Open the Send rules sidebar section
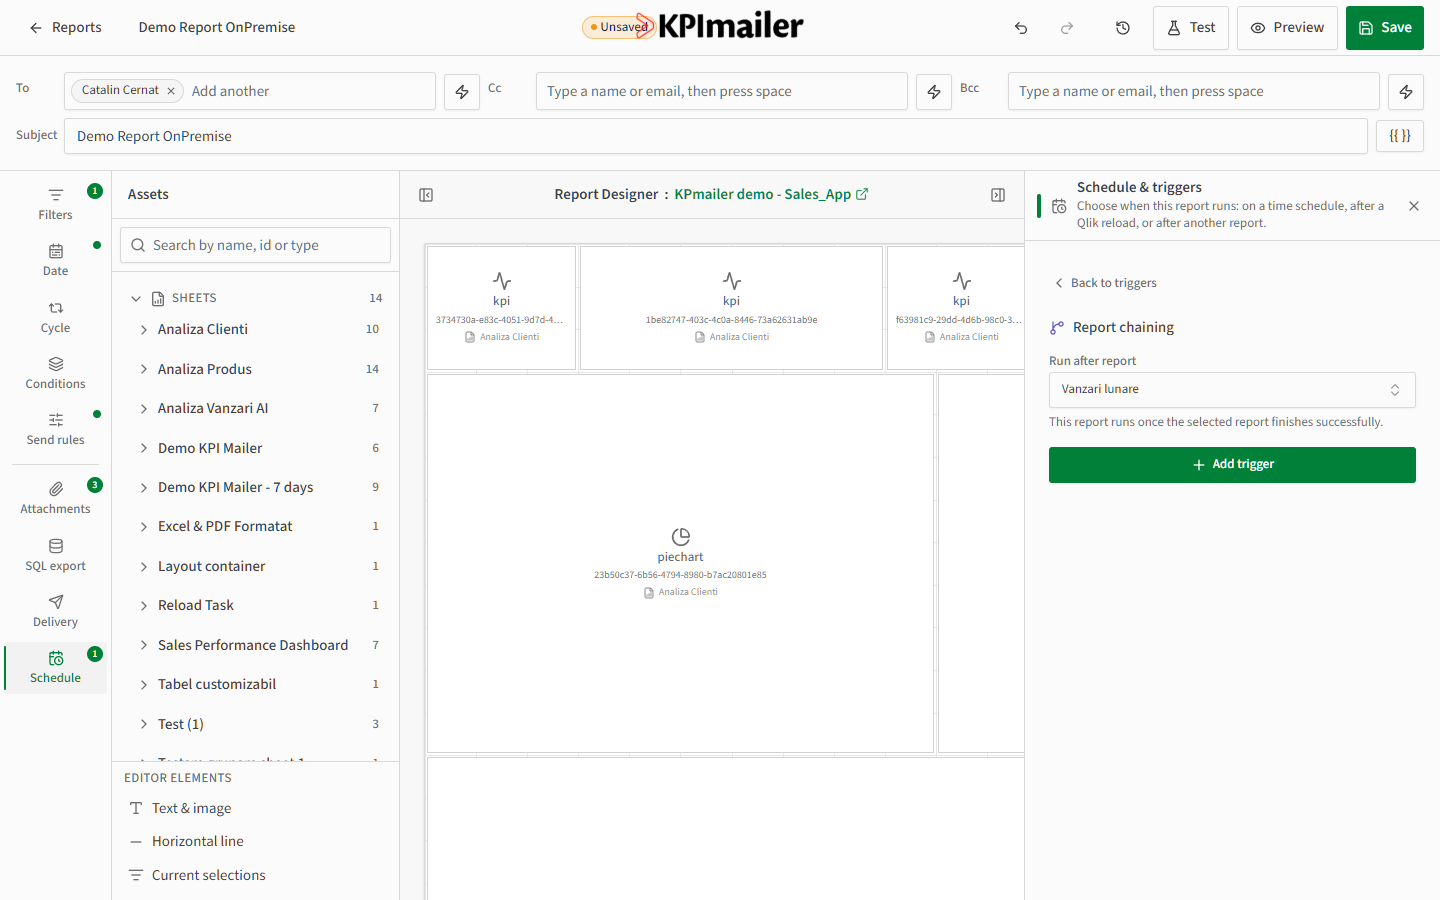Image resolution: width=1440 pixels, height=900 pixels. click(x=56, y=429)
